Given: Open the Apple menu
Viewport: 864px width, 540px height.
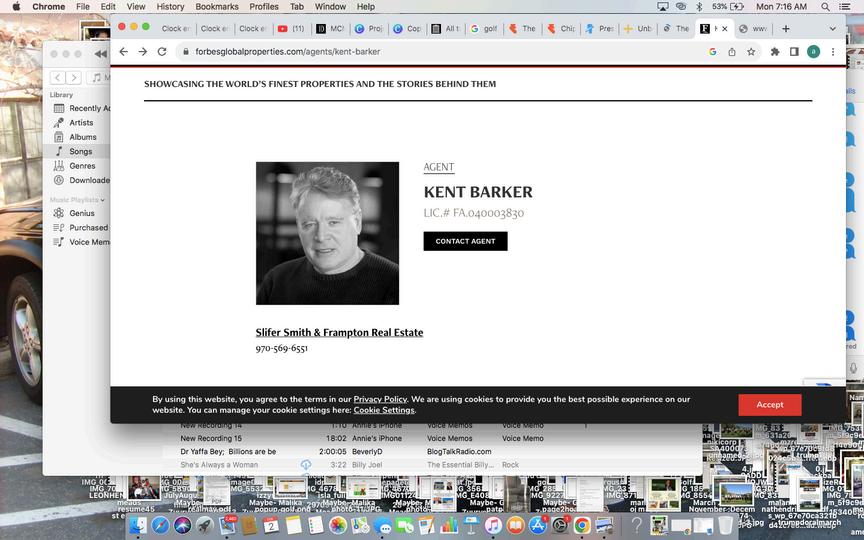Looking at the screenshot, I should pos(16,7).
